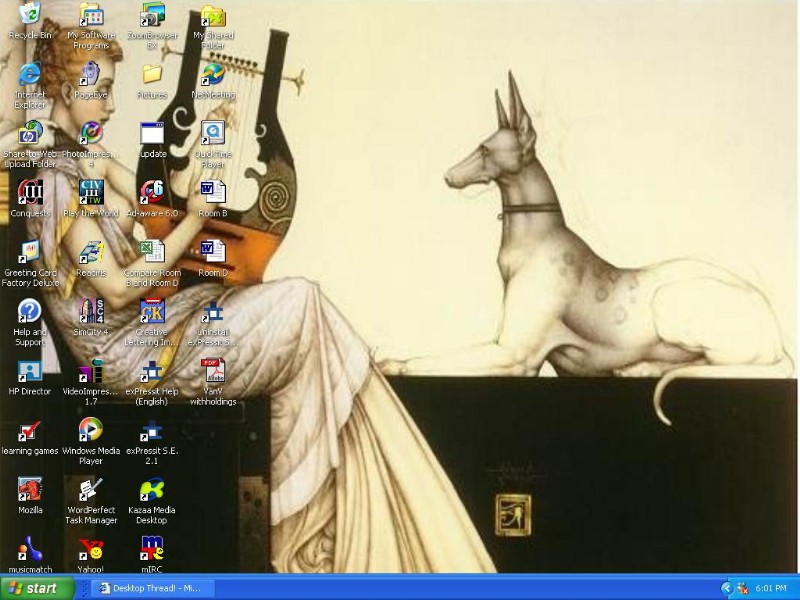Launch Internet Explorer from the desktop
800x600 pixels.
(30, 75)
